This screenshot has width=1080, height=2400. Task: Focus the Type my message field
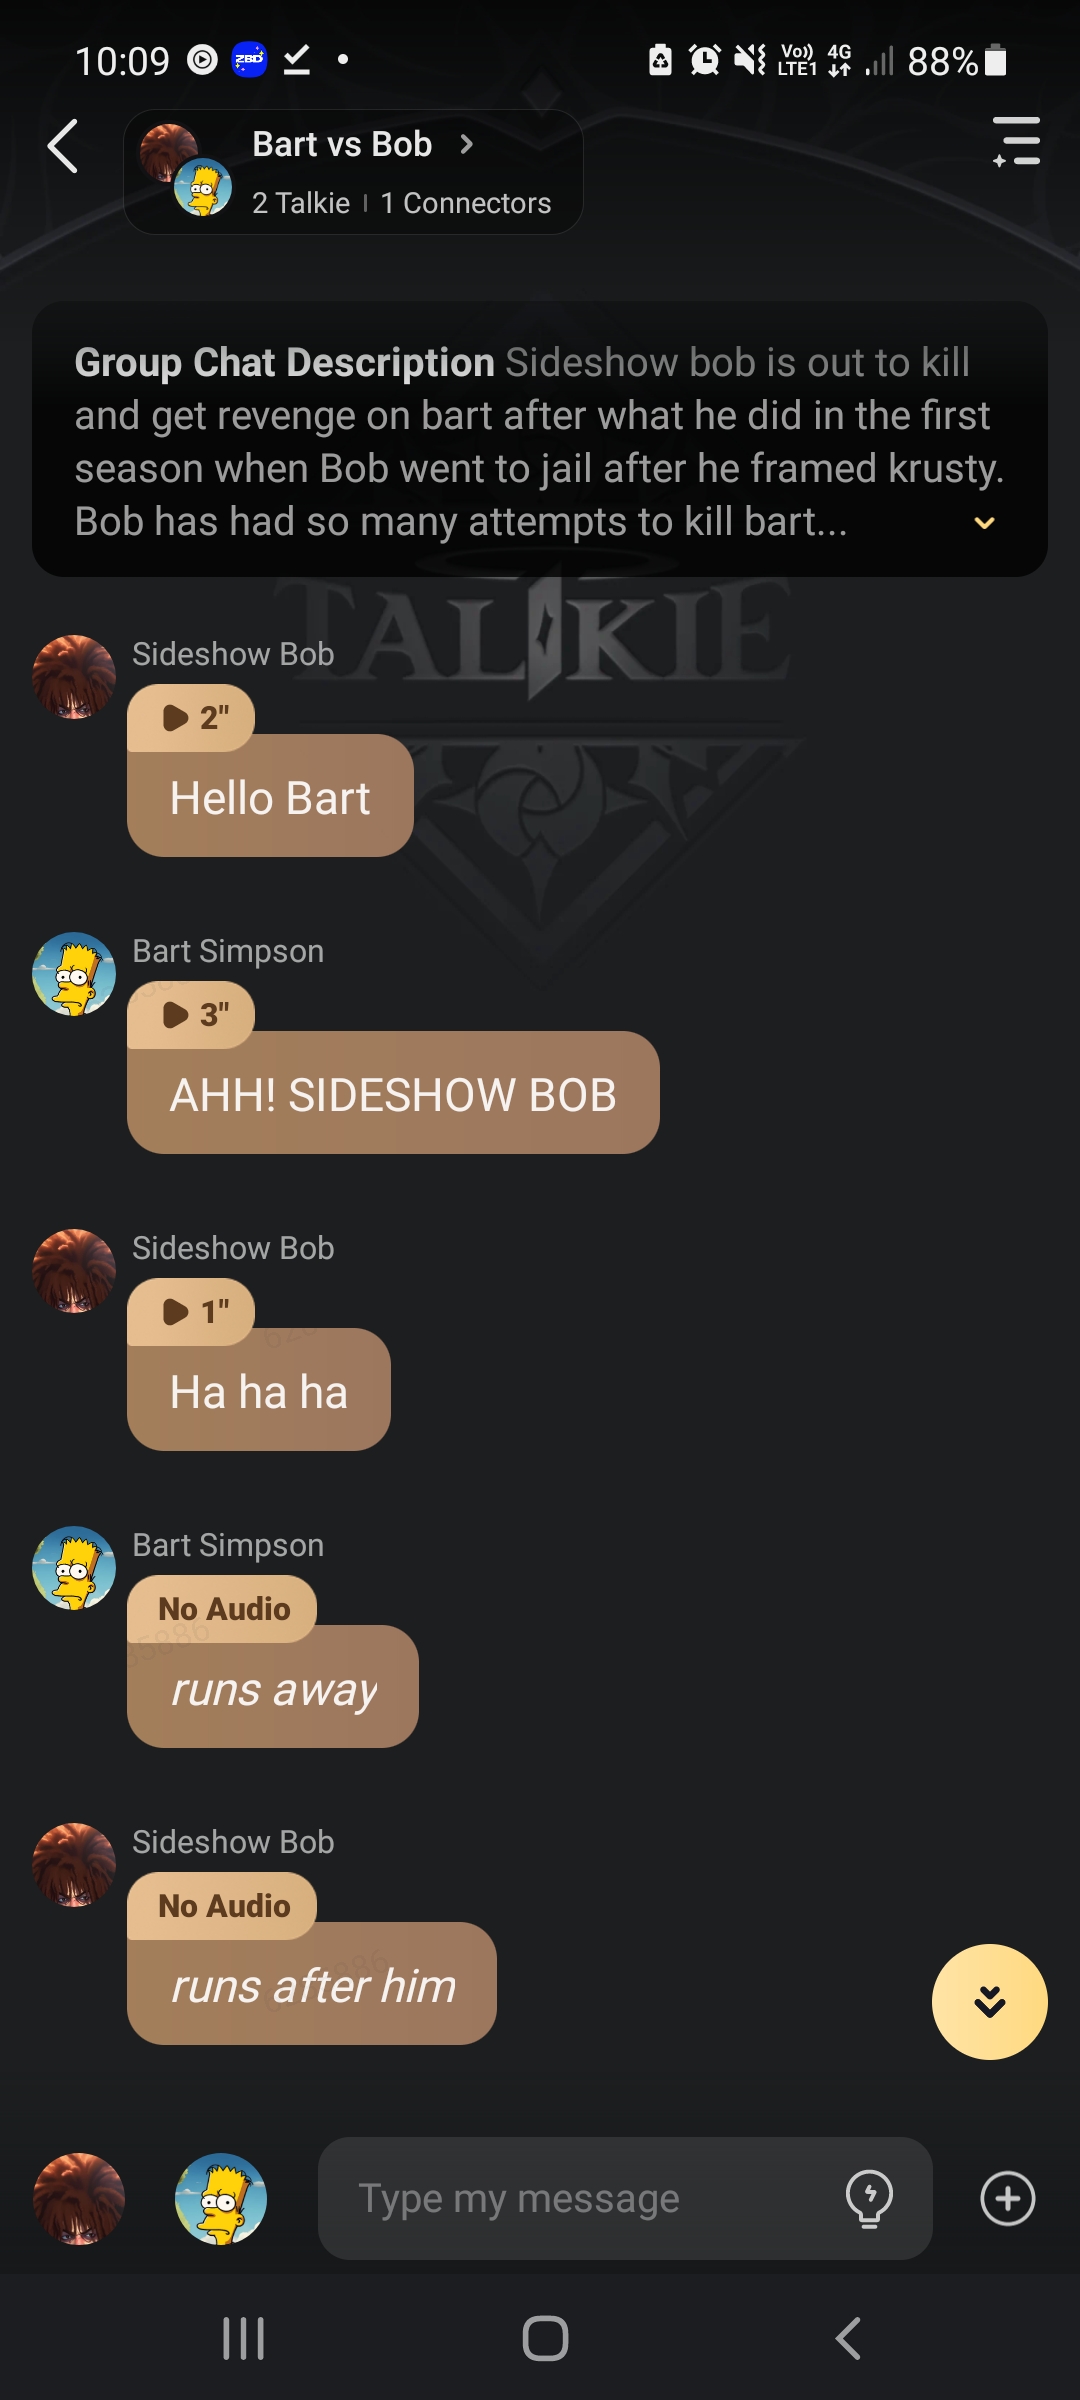click(x=580, y=2198)
